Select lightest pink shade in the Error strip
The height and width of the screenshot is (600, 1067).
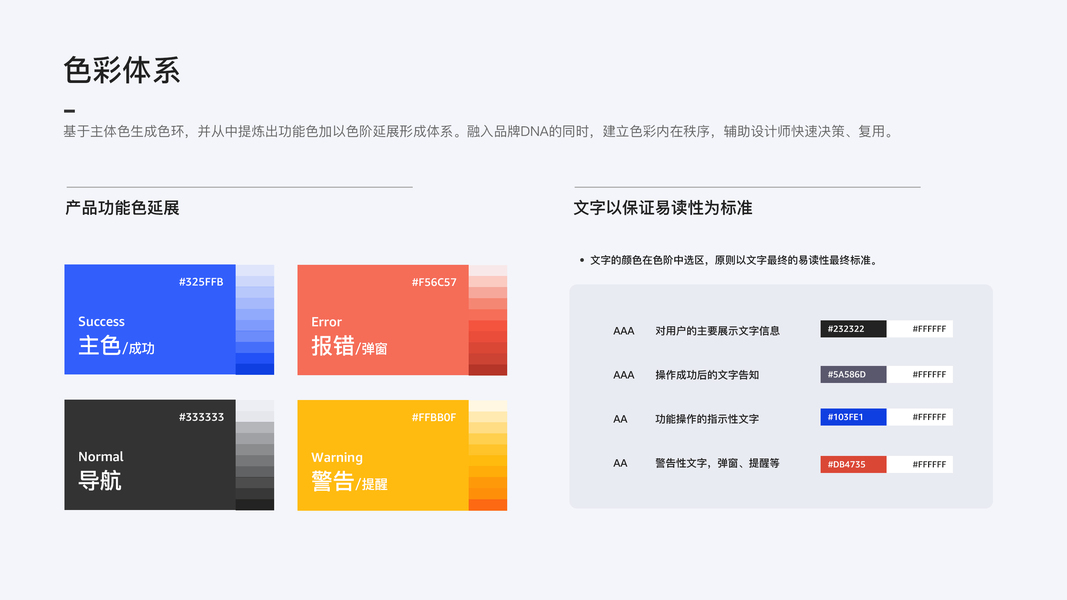[x=488, y=270]
